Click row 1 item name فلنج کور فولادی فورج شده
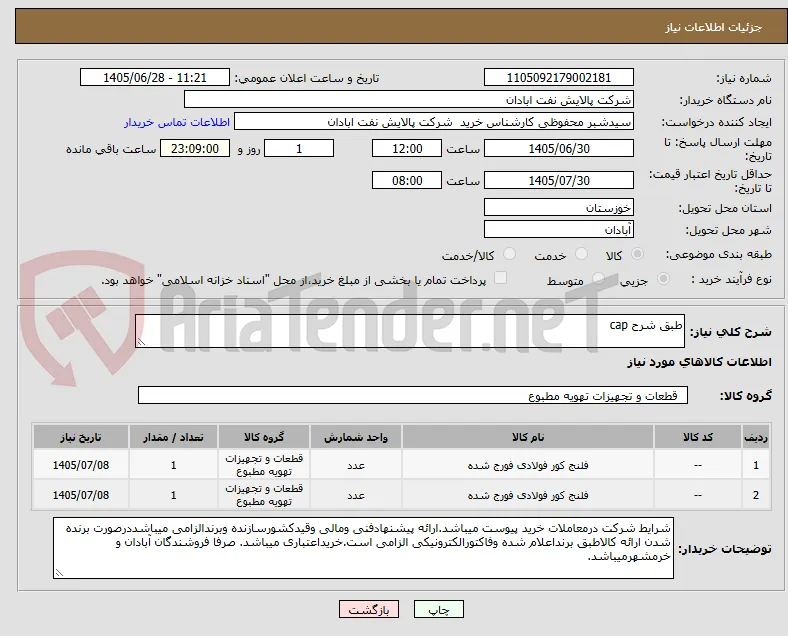Viewport: 788px width, 636px height. [x=528, y=465]
